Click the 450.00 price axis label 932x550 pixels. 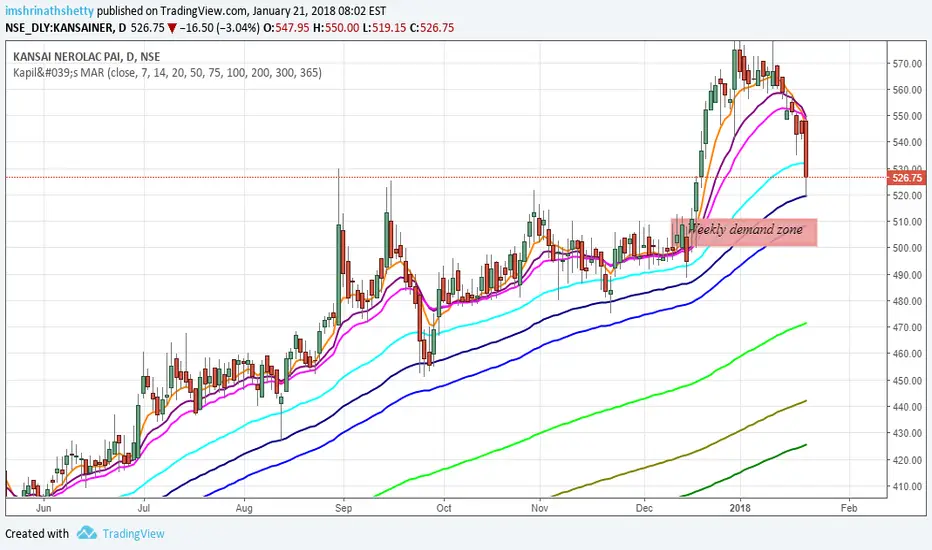[907, 381]
